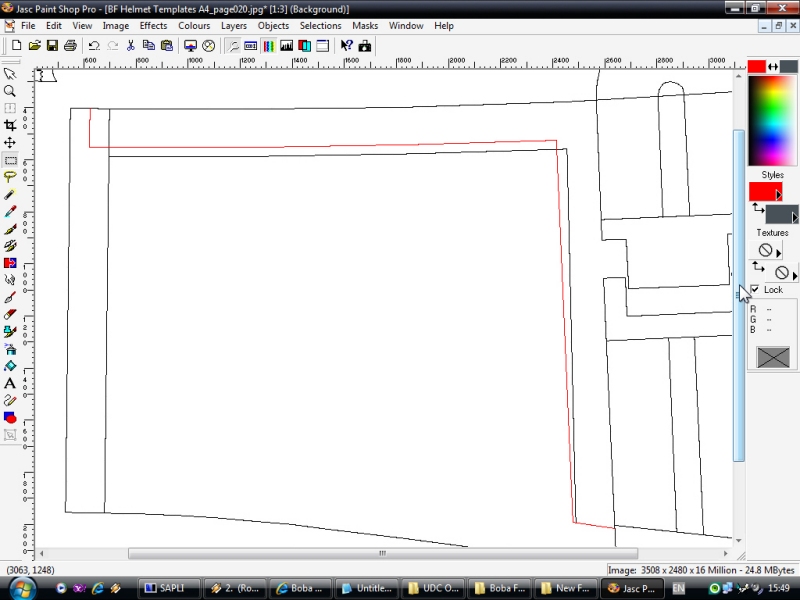Switch to SAPLI taskbar window
This screenshot has height=600, width=800.
169,588
